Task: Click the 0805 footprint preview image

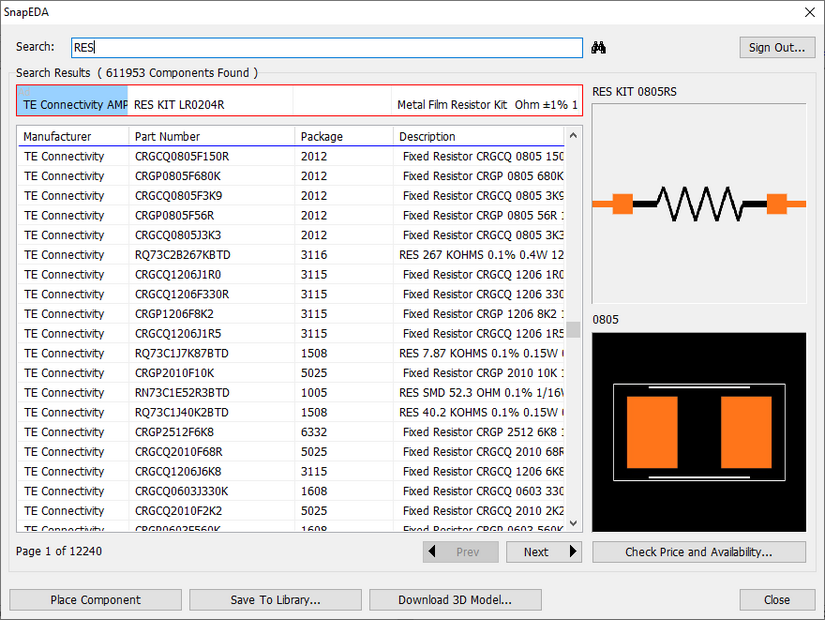Action: (x=699, y=432)
